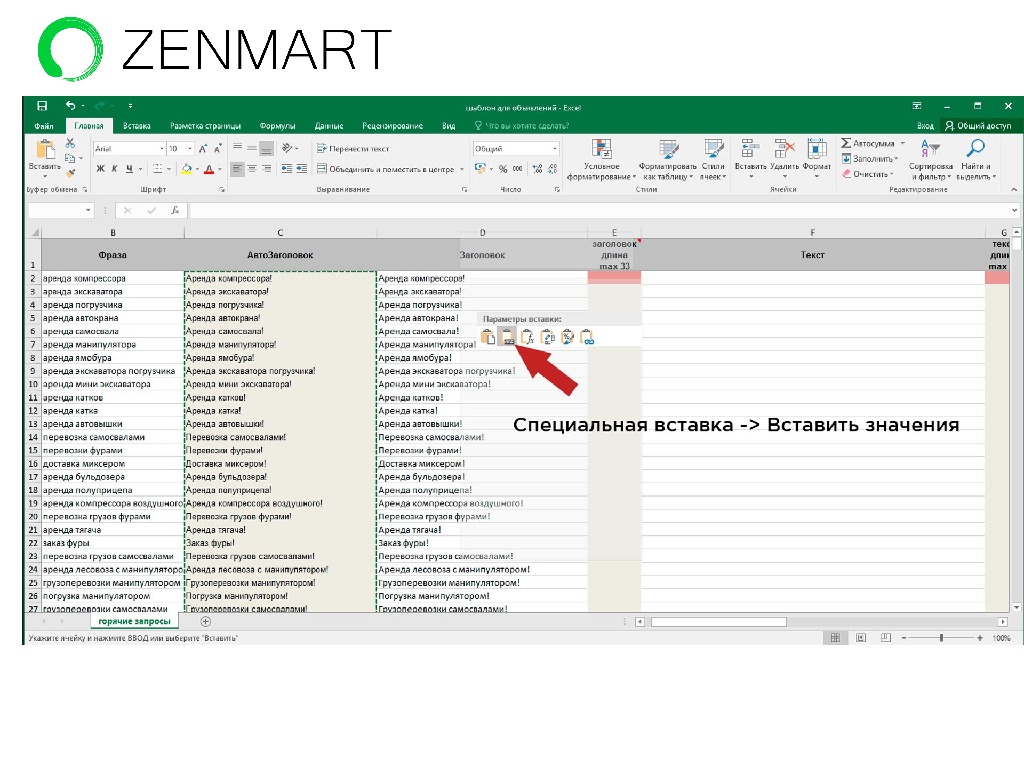1024x768 pixels.
Task: Open Найти и выделить magnifier menu
Action: tap(976, 159)
